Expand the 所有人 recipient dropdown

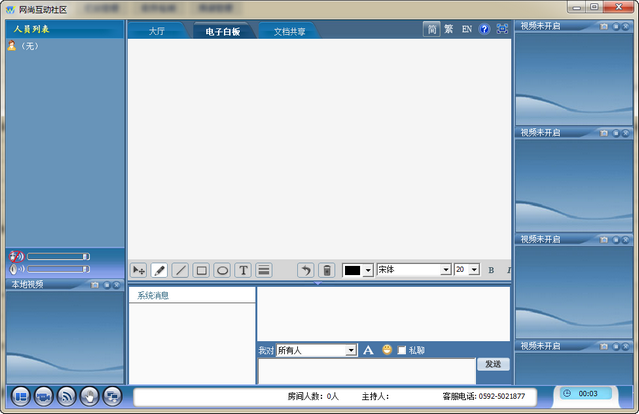tap(351, 350)
